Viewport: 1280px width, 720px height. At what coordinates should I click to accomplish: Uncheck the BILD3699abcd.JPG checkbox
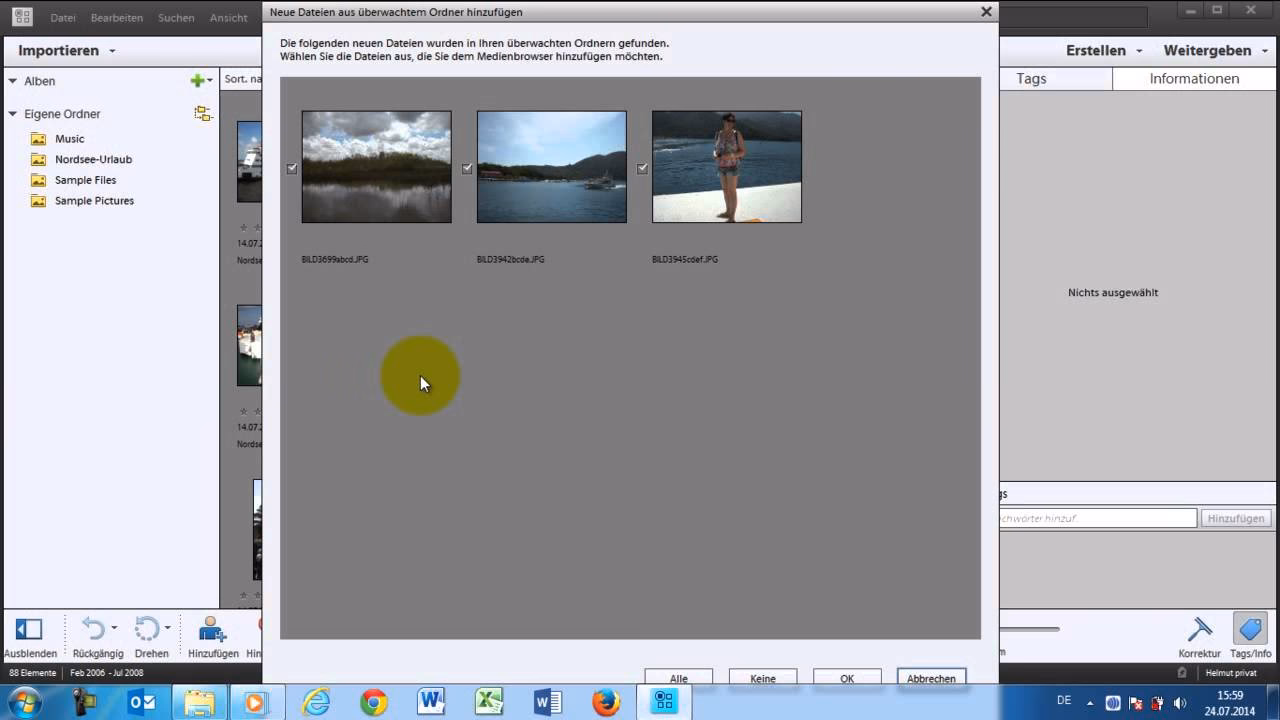coord(292,168)
